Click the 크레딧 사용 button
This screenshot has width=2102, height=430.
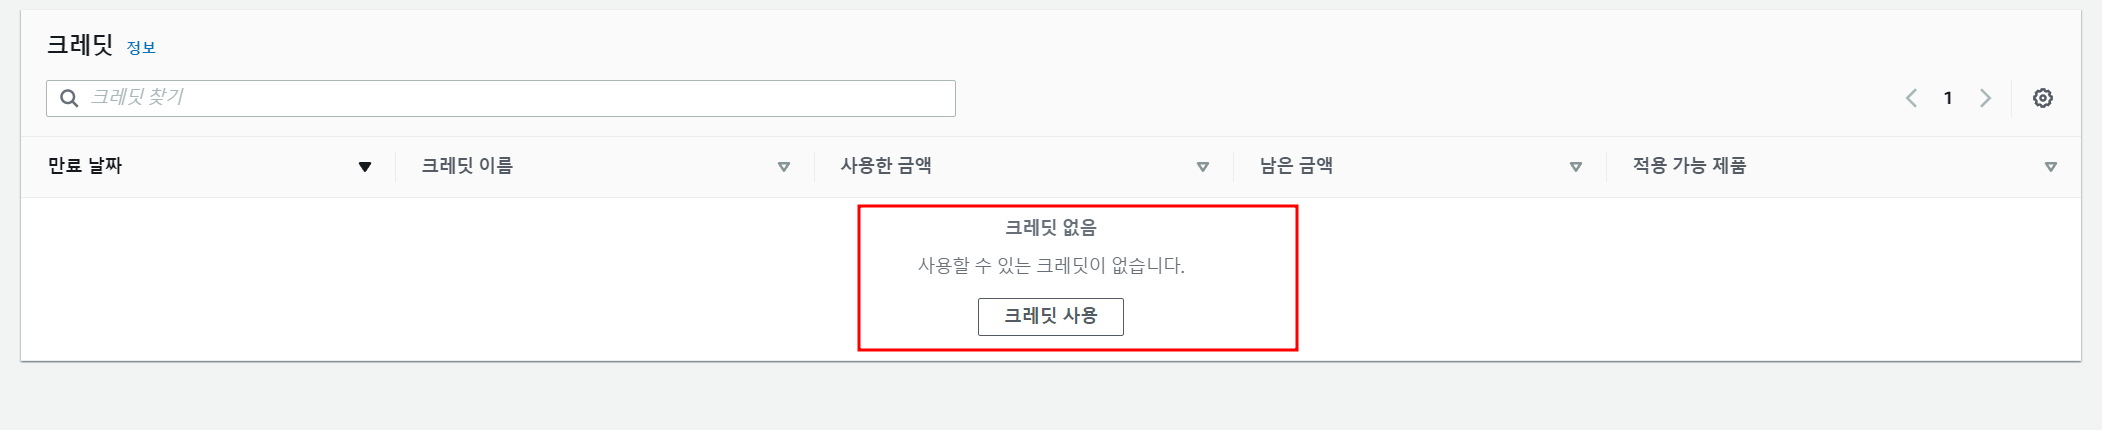pos(1051,316)
